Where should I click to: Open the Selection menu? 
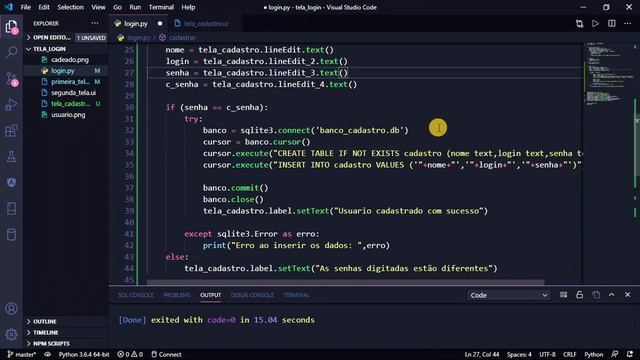(70, 7)
